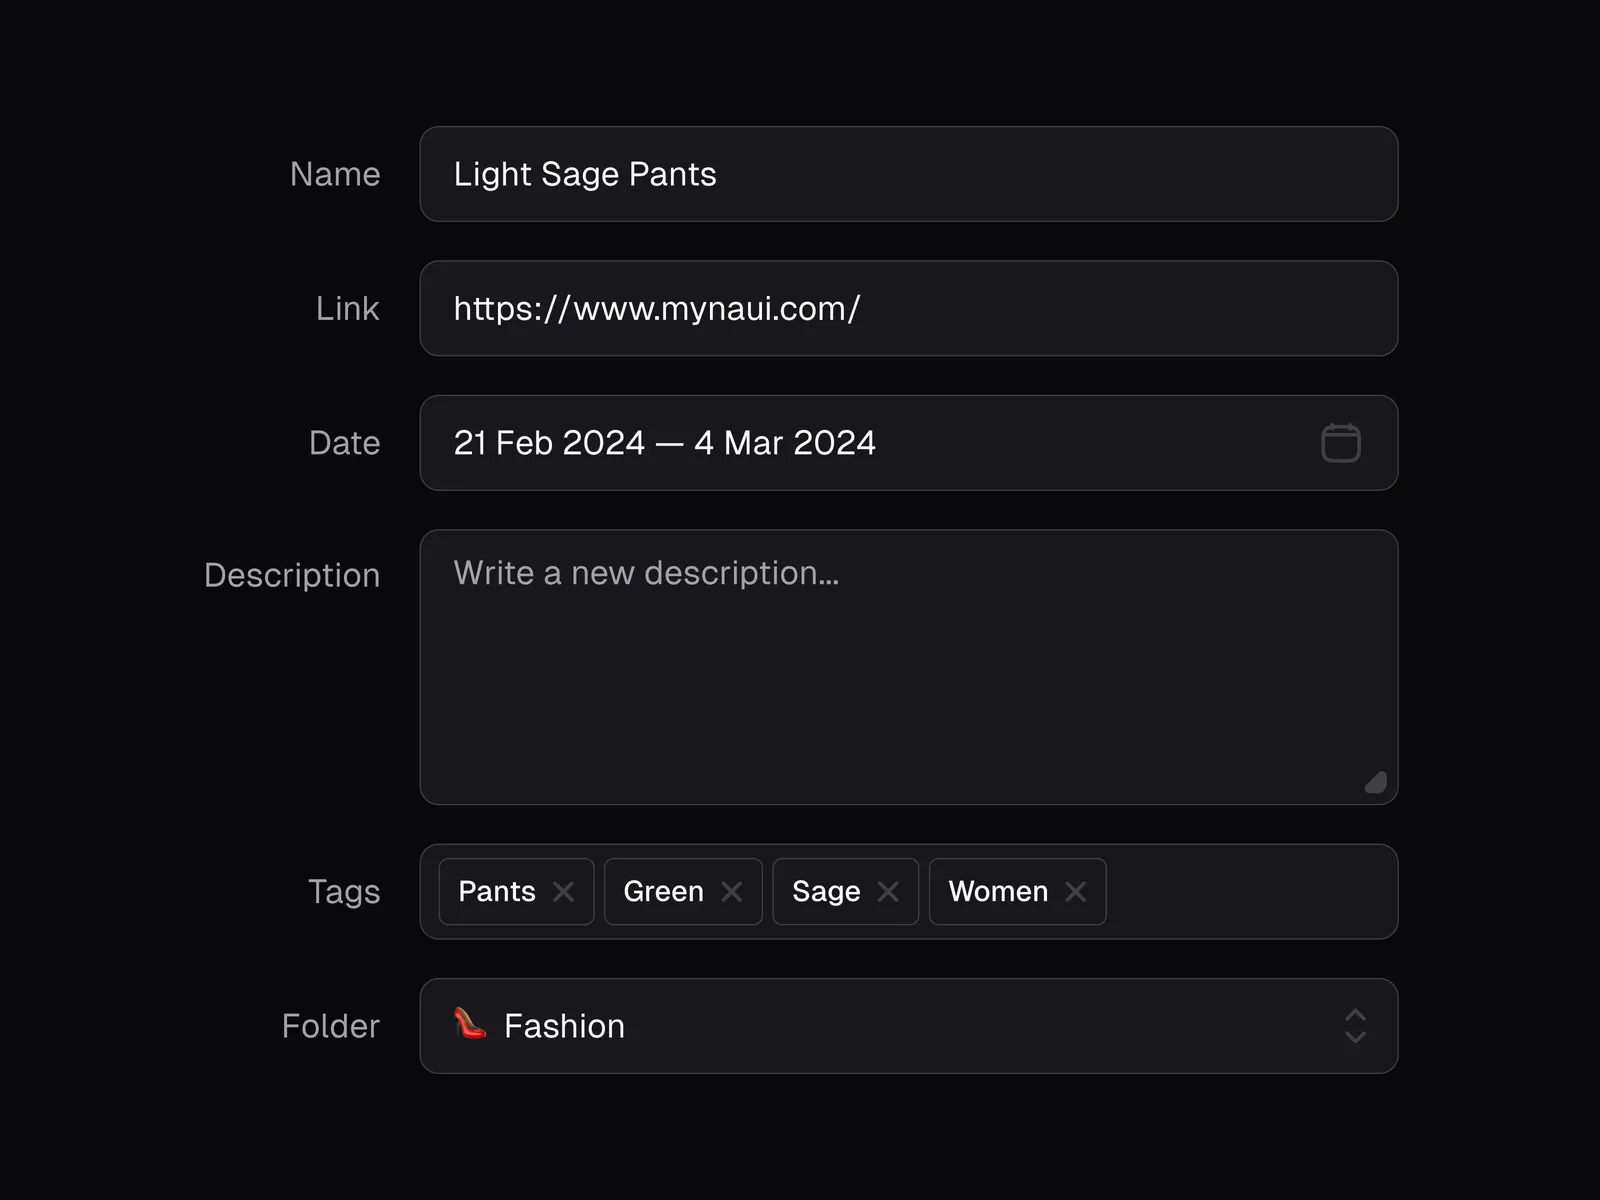Grab the description resize handle

coord(1377,782)
